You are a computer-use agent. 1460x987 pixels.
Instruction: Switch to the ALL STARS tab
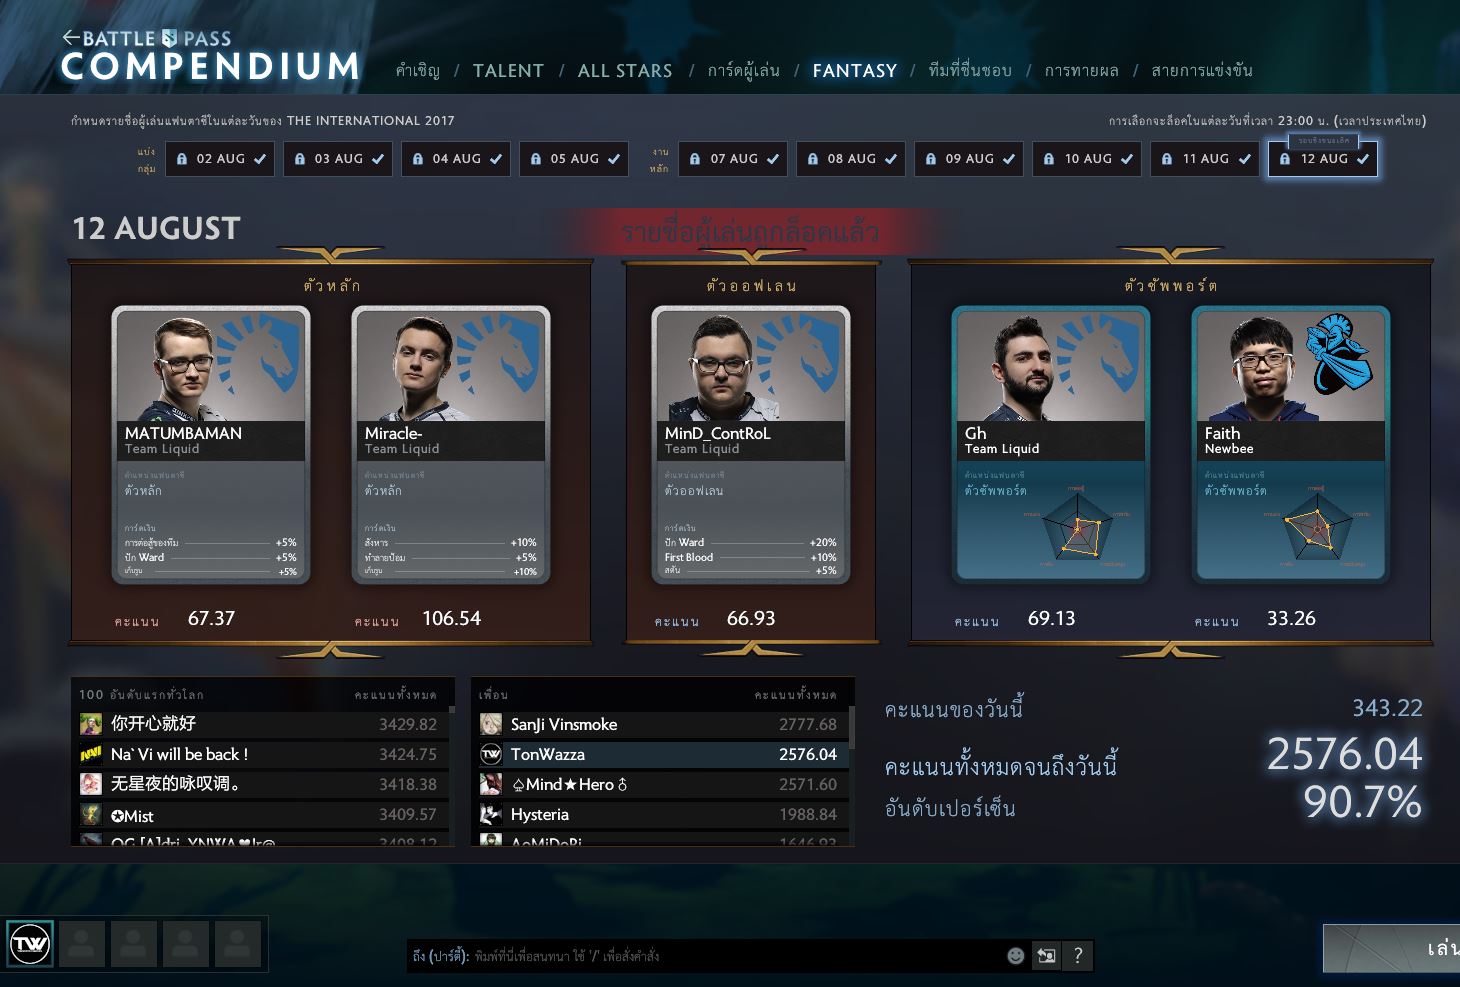click(x=625, y=71)
